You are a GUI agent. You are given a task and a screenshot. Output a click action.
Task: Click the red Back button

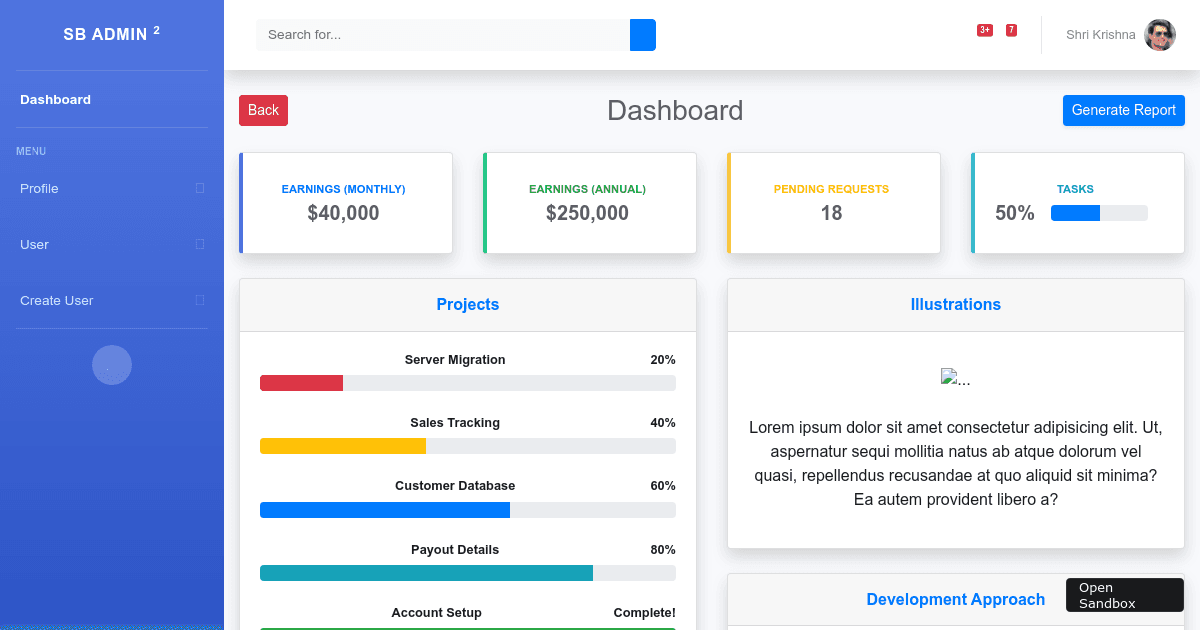pyautogui.click(x=263, y=110)
